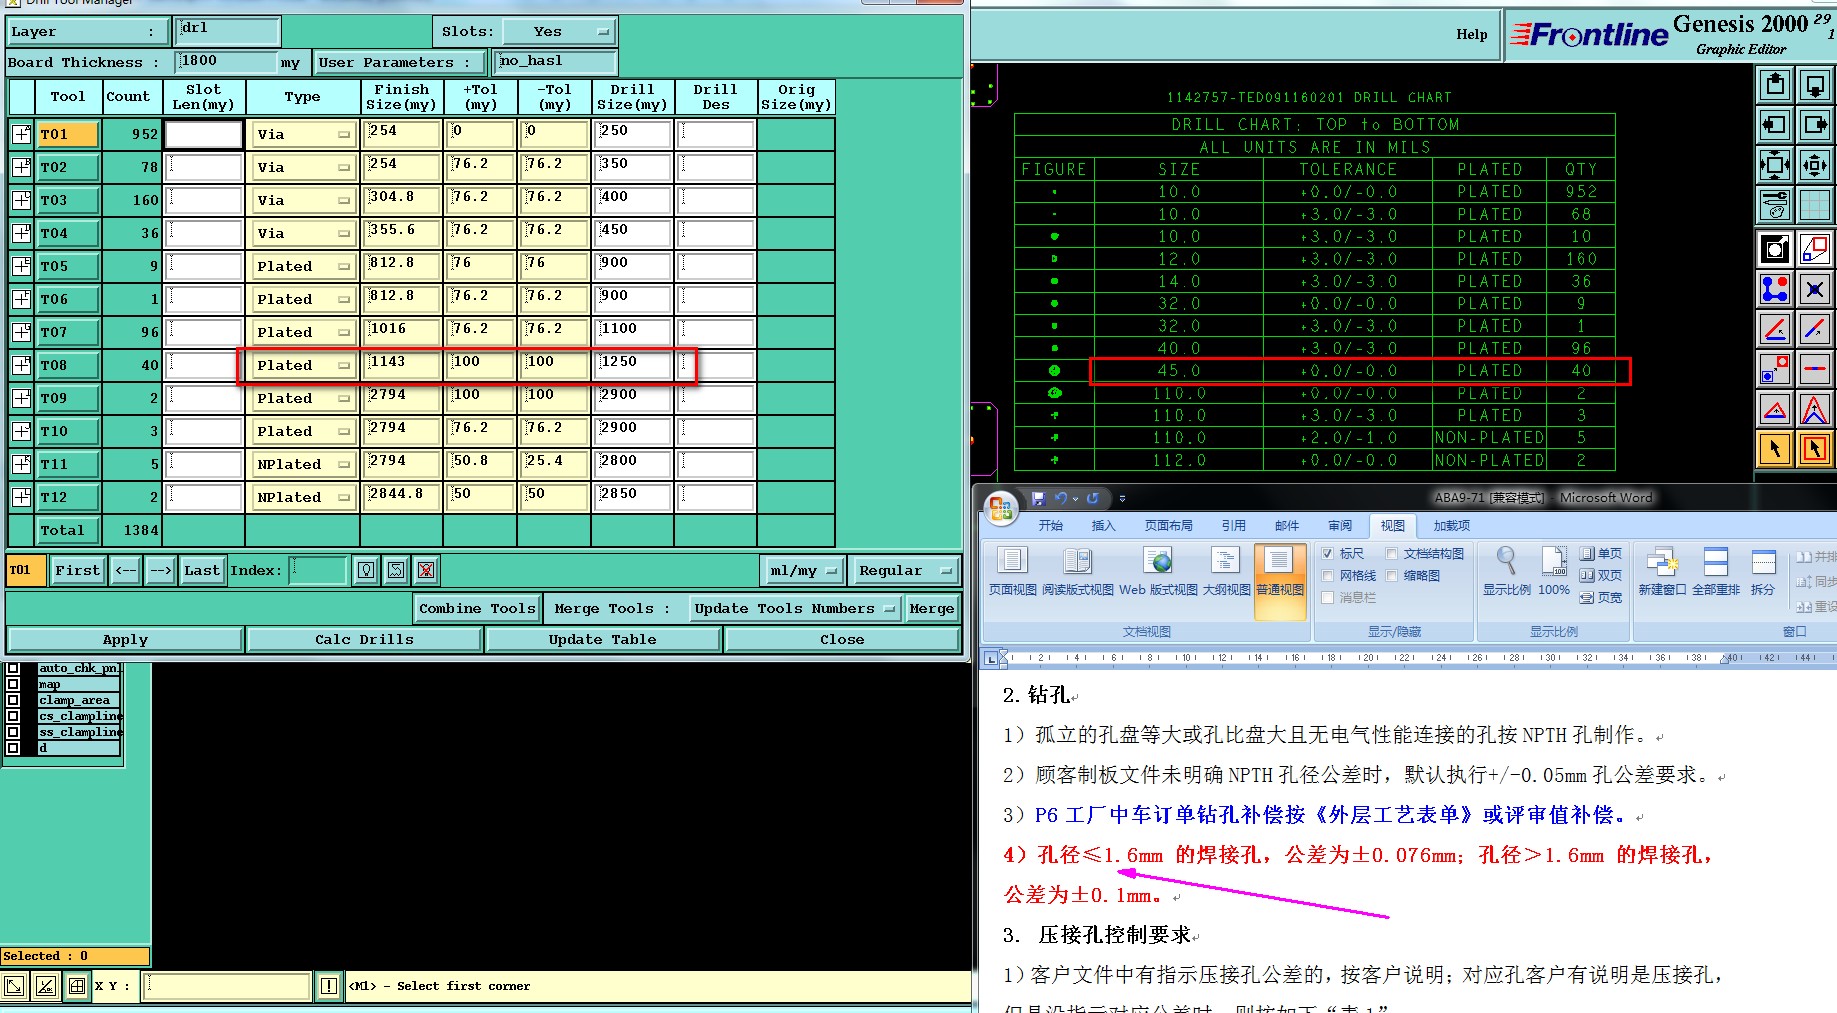This screenshot has height=1013, width=1837.
Task: Click the blue and red connected dots icon
Action: pos(1775,290)
